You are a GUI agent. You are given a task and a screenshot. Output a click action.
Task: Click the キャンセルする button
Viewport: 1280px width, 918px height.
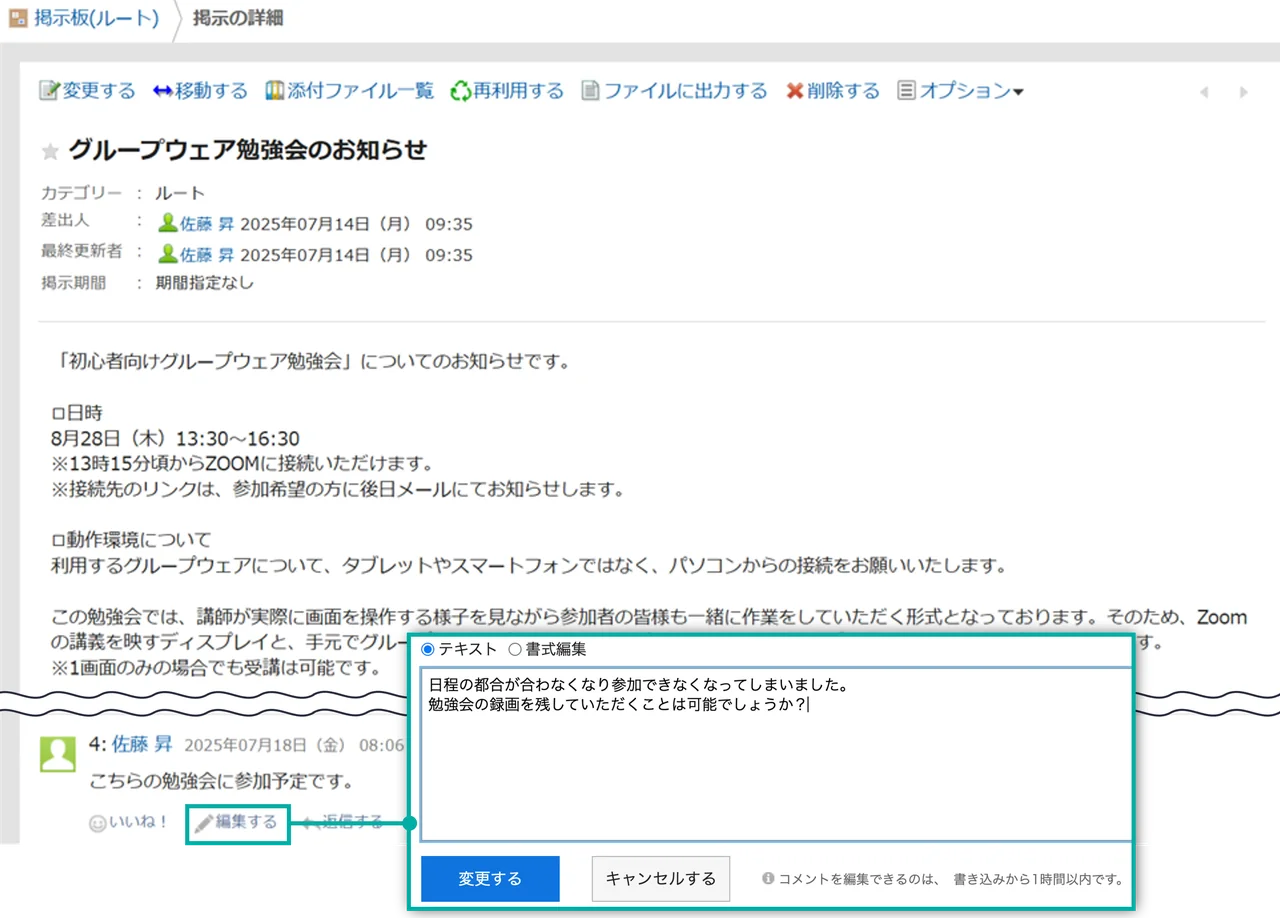661,879
